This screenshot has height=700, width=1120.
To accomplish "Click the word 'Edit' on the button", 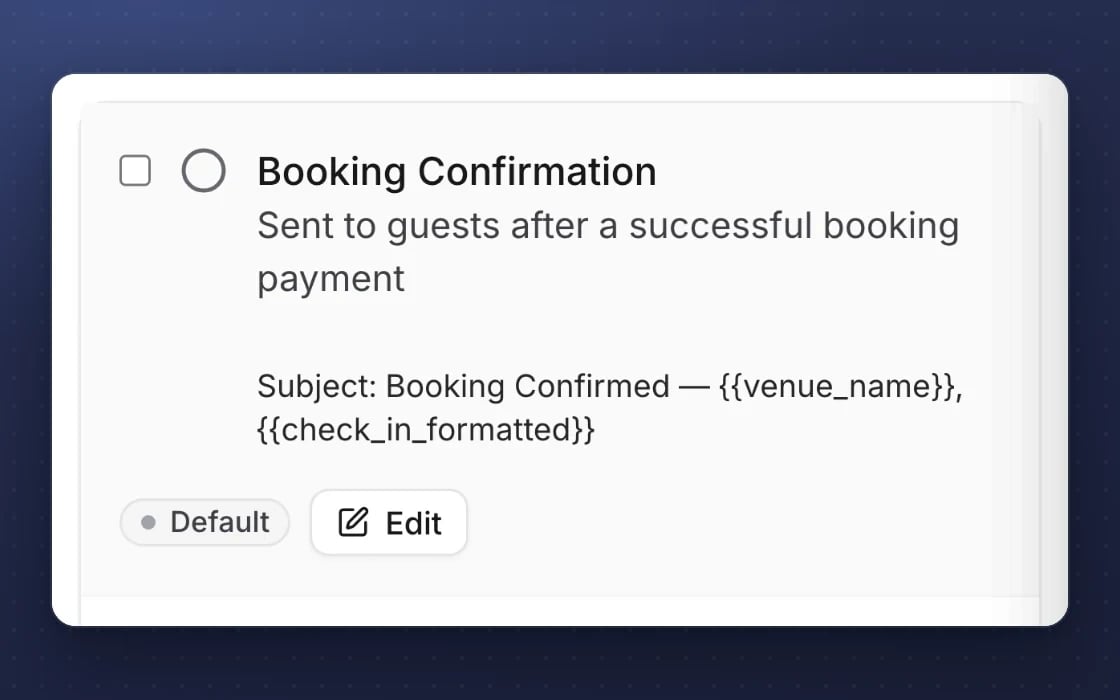I will [x=414, y=524].
